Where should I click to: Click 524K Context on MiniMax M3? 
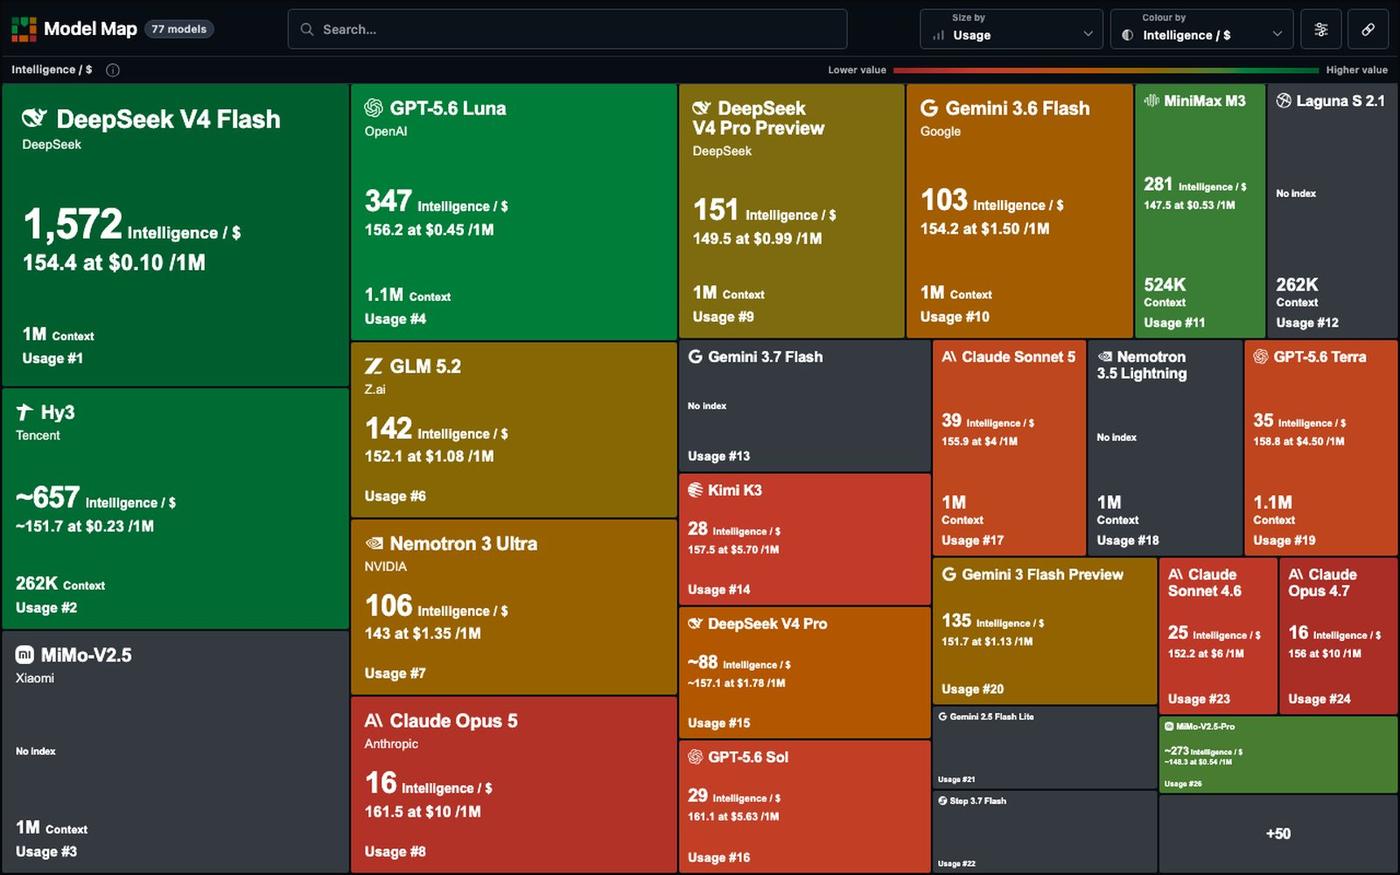click(x=1165, y=291)
